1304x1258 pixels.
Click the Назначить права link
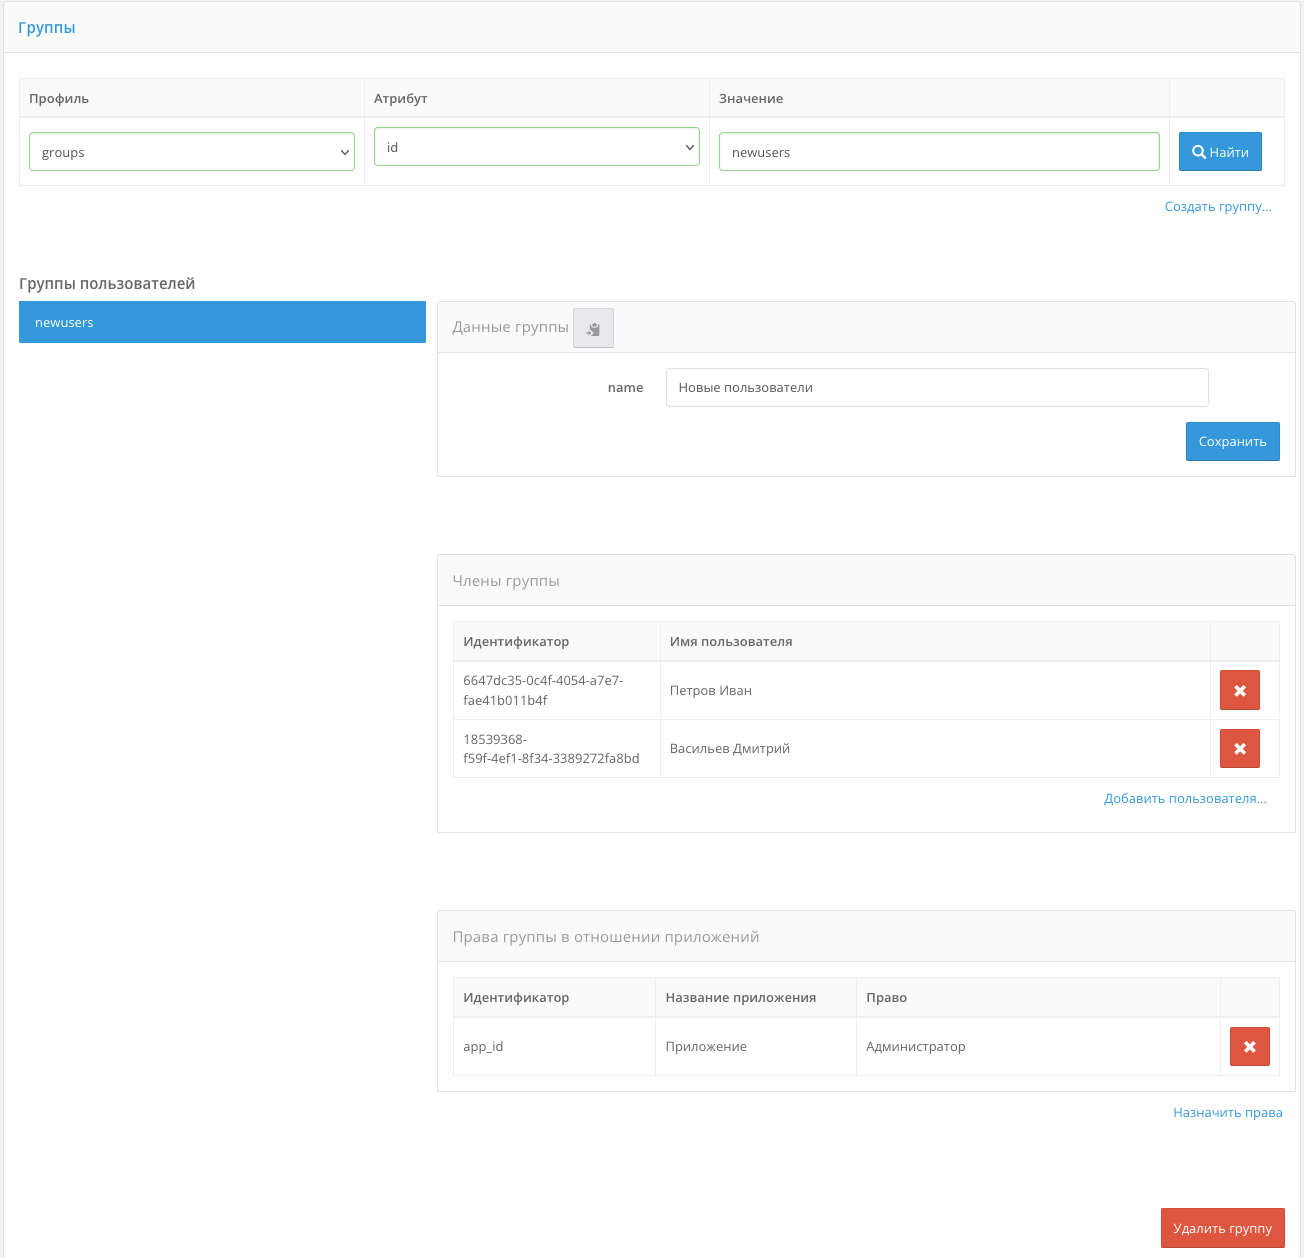coord(1228,1112)
